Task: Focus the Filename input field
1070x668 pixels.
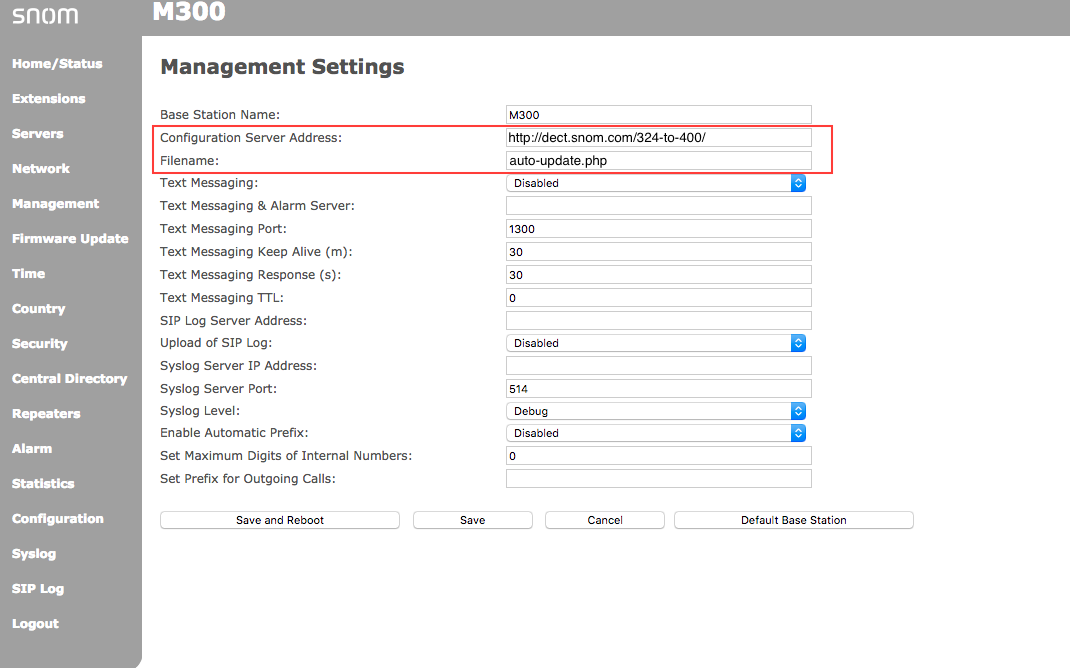Action: tap(659, 160)
